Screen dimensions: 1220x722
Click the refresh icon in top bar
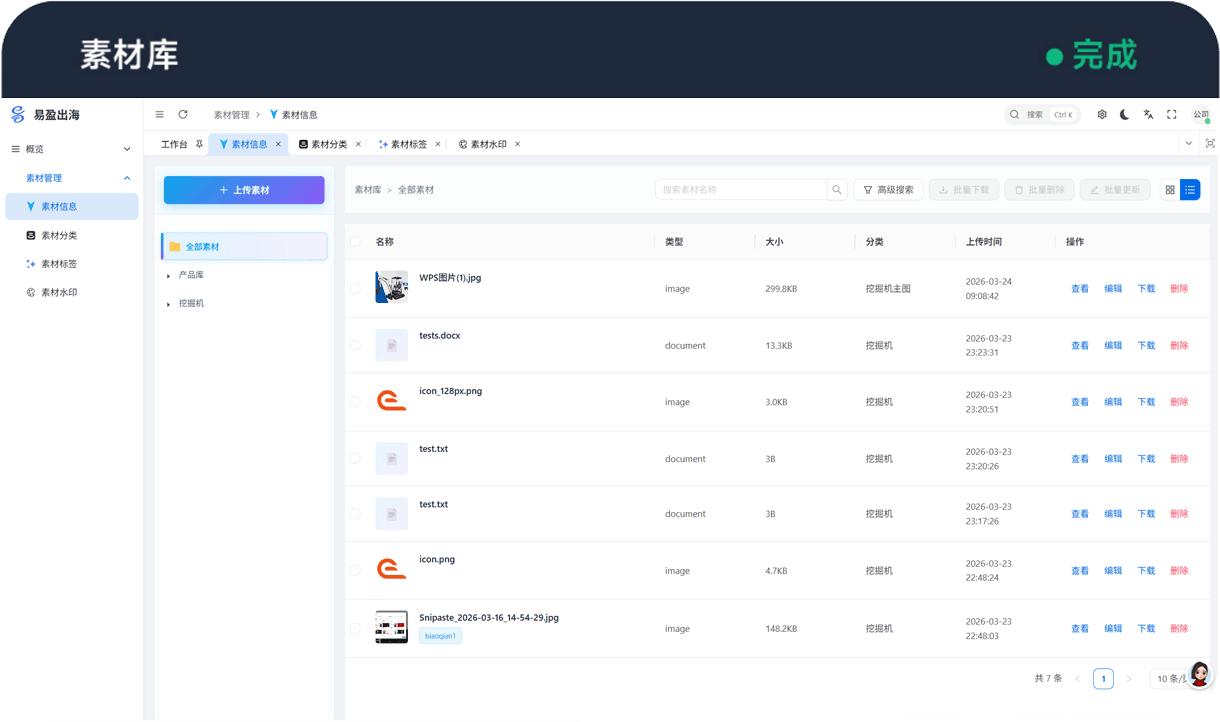[183, 114]
